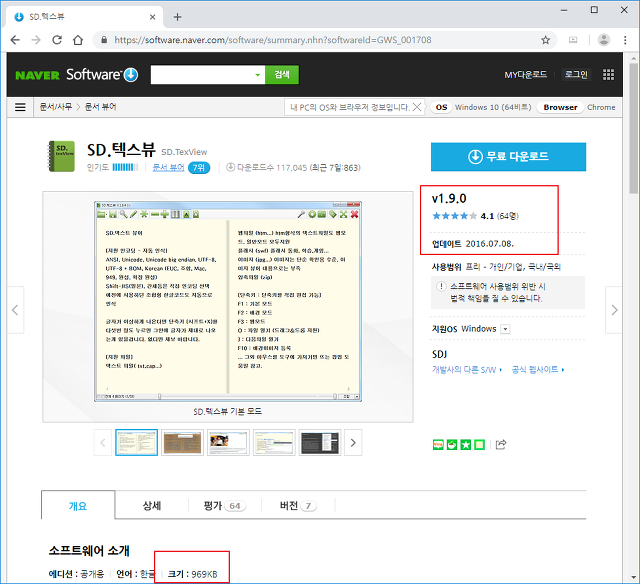Click the free download button
The width and height of the screenshot is (640, 584).
point(508,157)
